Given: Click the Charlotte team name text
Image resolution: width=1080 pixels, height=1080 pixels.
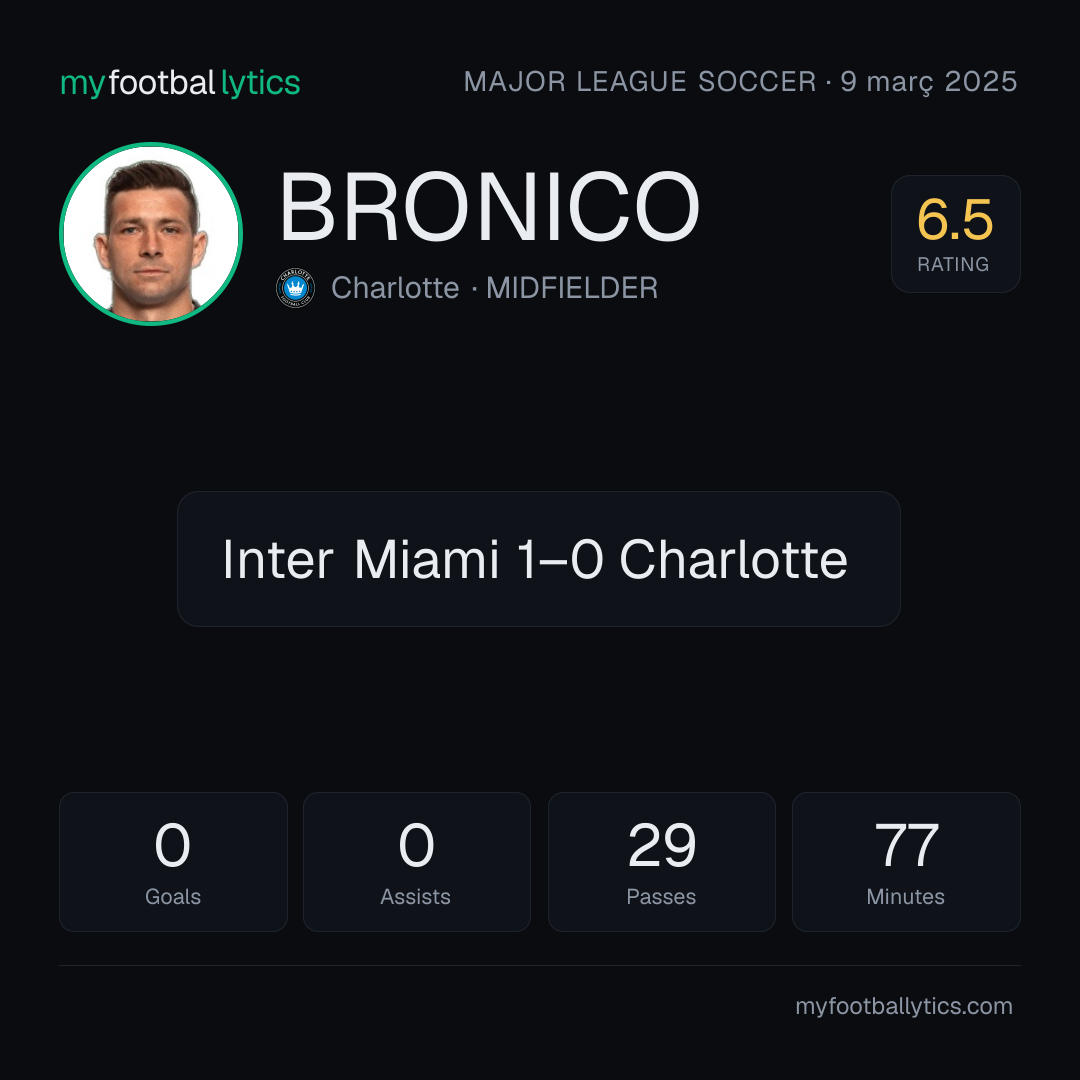Looking at the screenshot, I should point(395,288).
